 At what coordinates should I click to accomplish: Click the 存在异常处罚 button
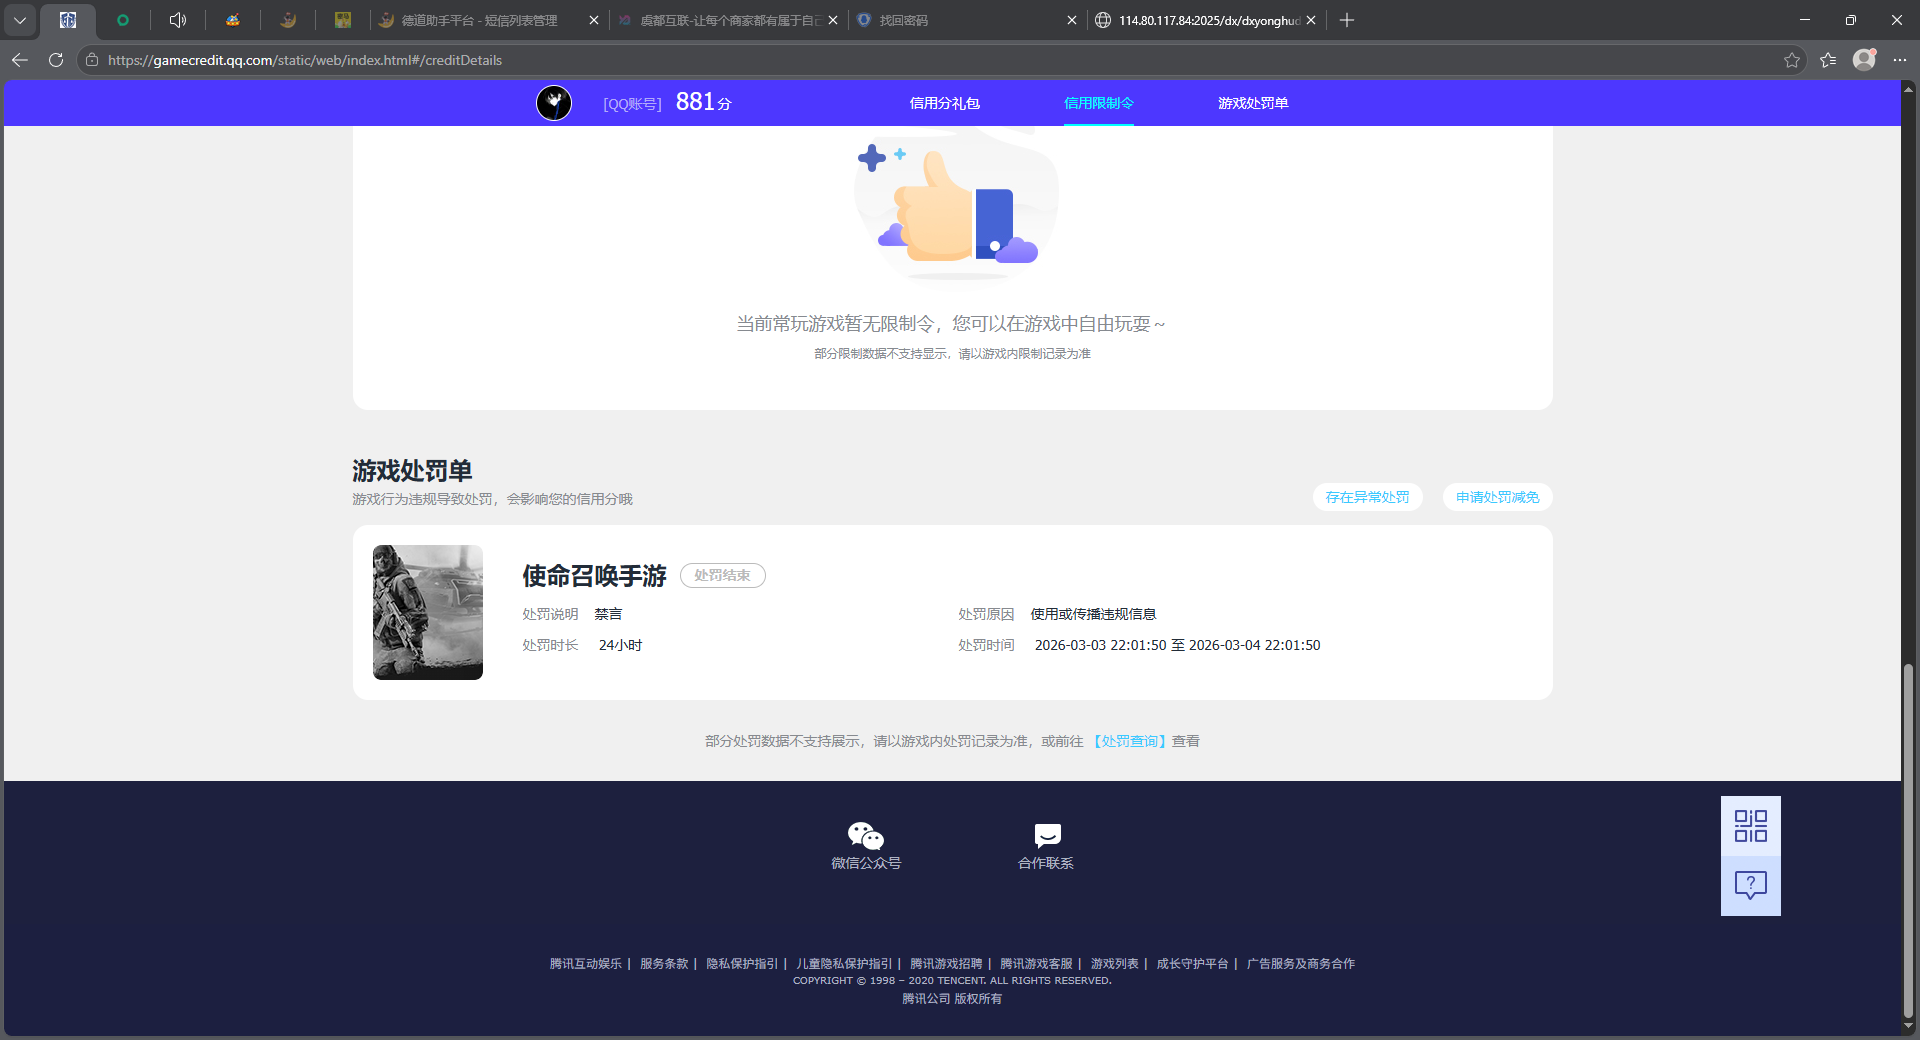point(1367,497)
